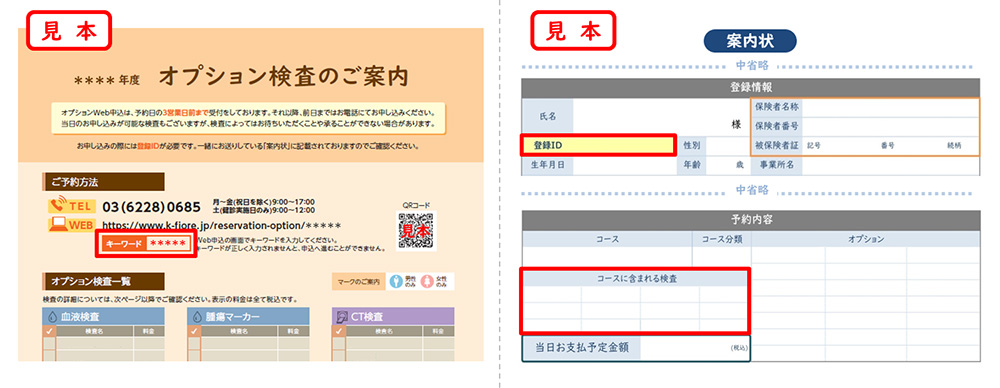1000x388 pixels.
Task: Click the (税込) note text
Action: 739,349
